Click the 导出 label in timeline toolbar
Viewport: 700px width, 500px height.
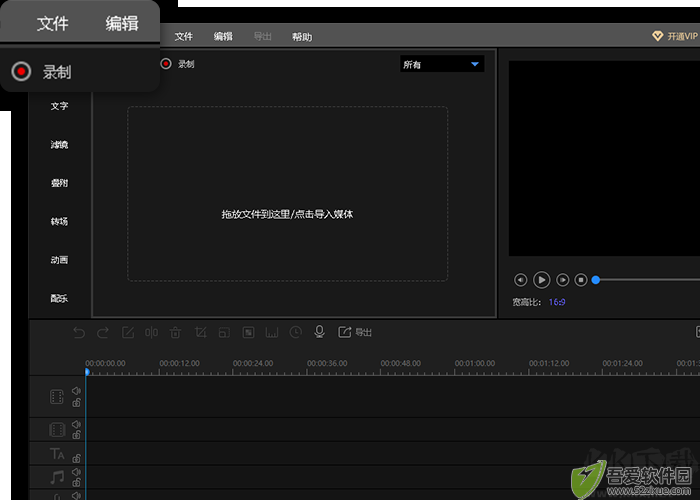click(x=363, y=333)
